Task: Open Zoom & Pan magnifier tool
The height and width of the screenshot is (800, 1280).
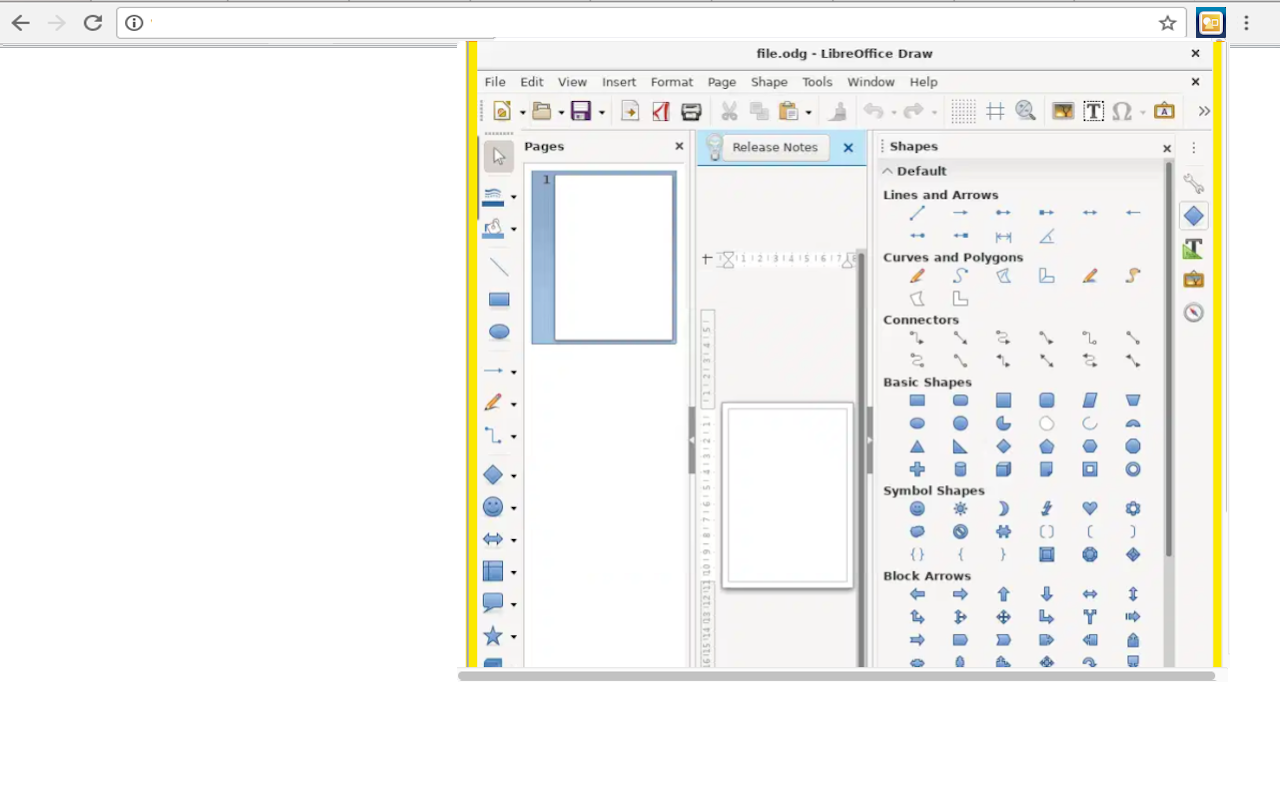Action: [1025, 111]
